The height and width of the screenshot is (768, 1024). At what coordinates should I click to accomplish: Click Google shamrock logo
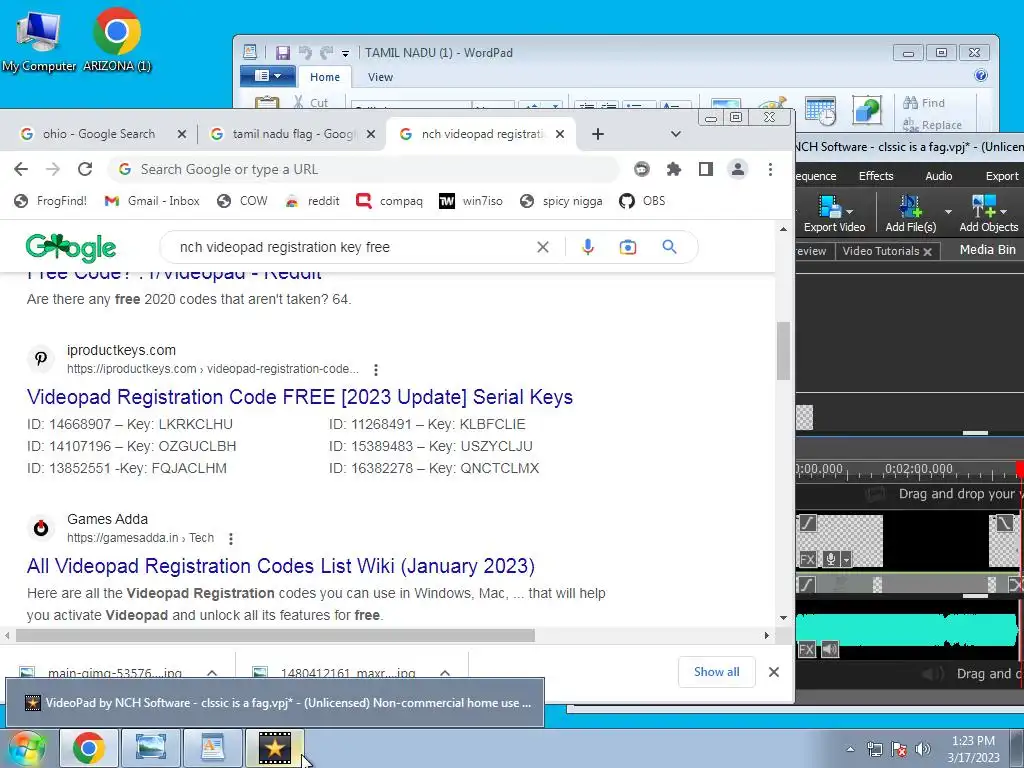pyautogui.click(x=71, y=247)
